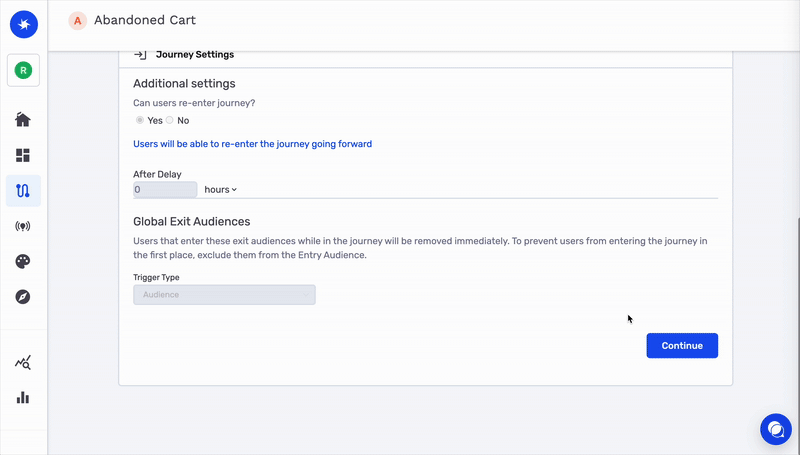Open the hours unit dropdown
This screenshot has width=800, height=455.
tap(220, 189)
